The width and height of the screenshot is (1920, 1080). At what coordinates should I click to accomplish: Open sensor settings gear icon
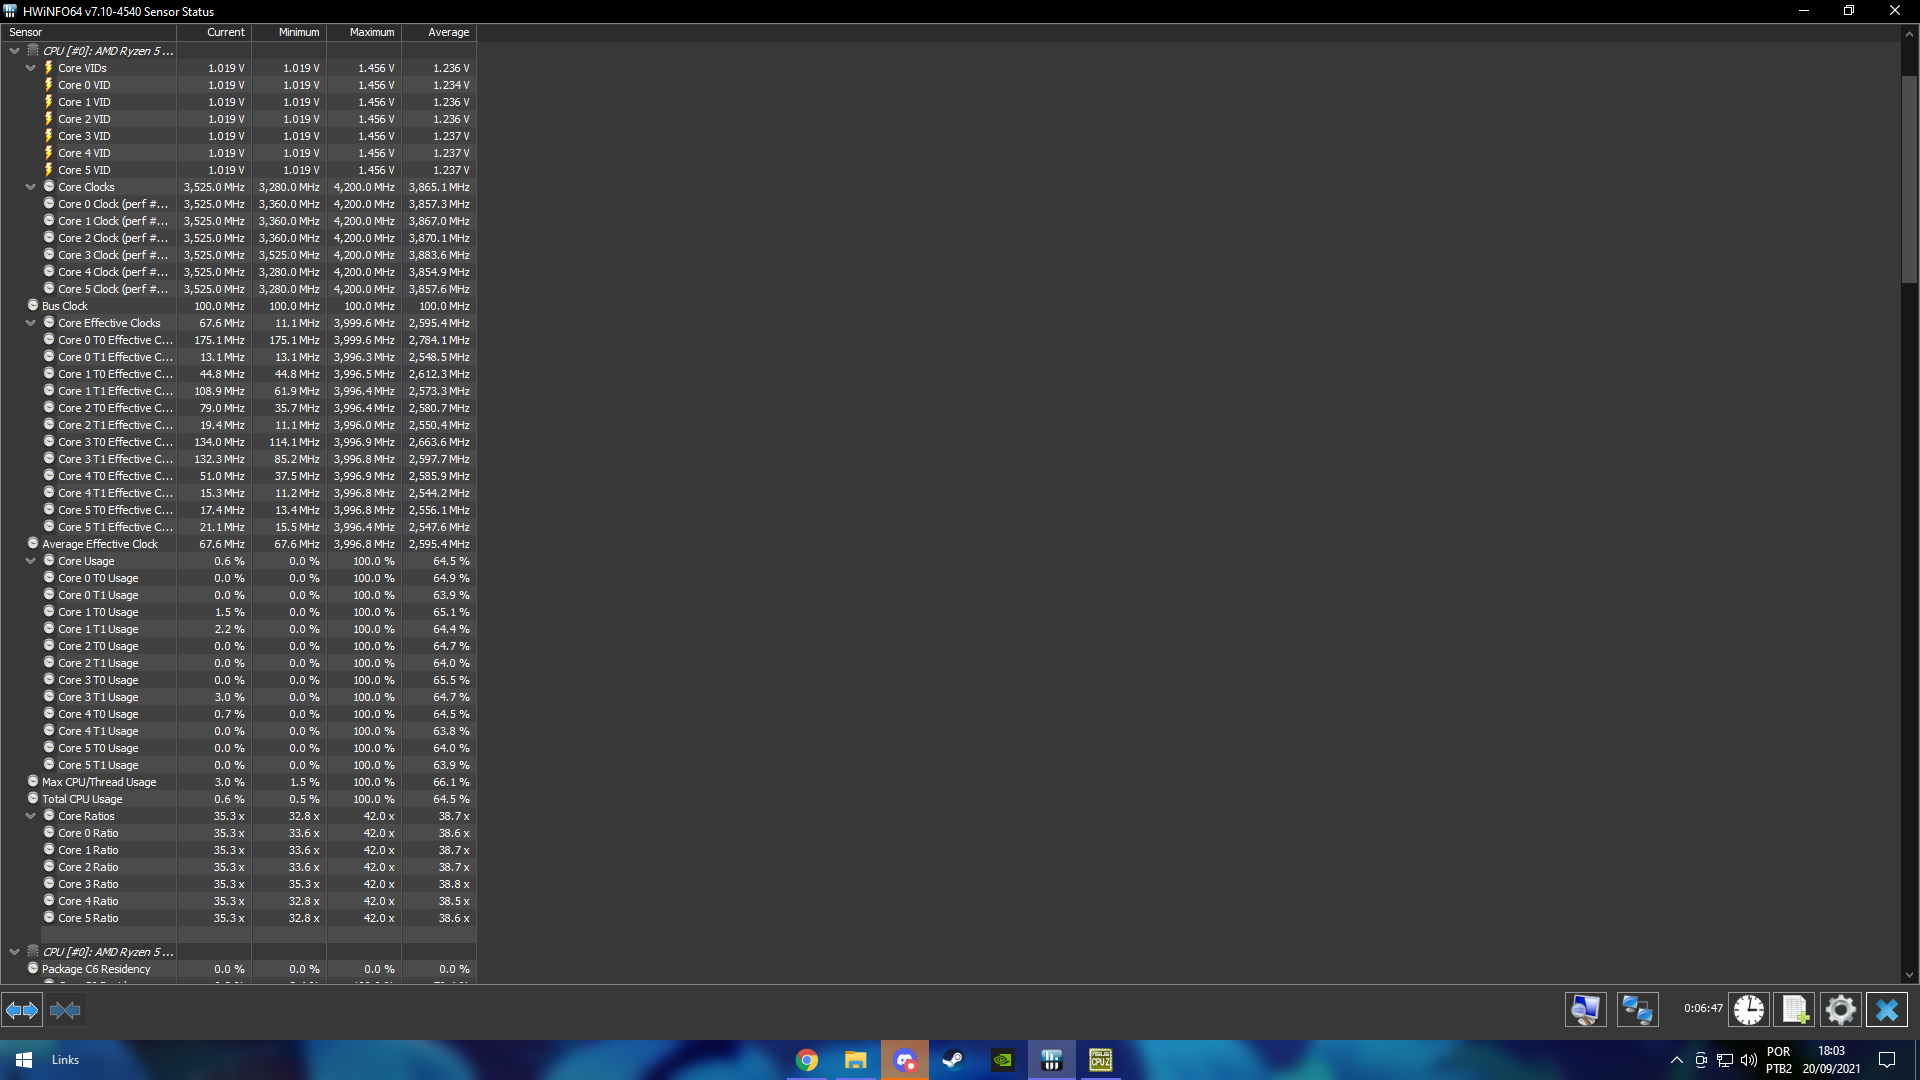[1840, 1010]
